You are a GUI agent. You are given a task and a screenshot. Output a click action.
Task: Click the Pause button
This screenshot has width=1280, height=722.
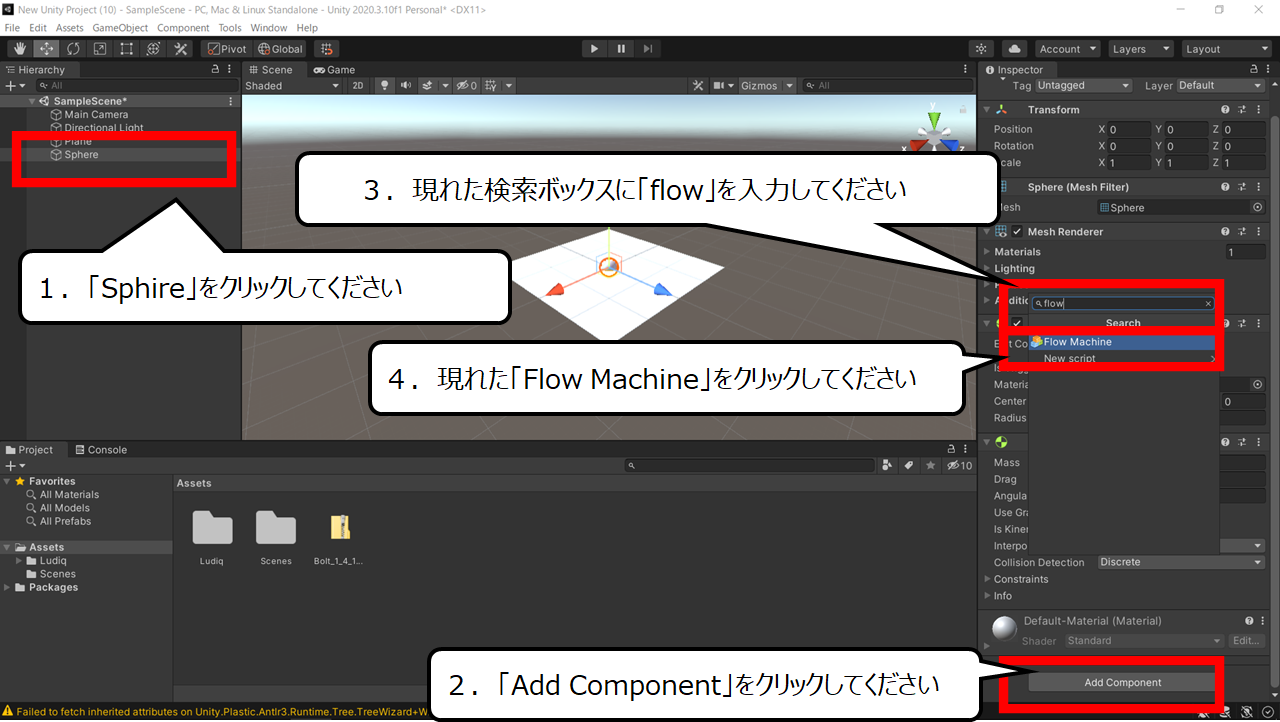[621, 48]
